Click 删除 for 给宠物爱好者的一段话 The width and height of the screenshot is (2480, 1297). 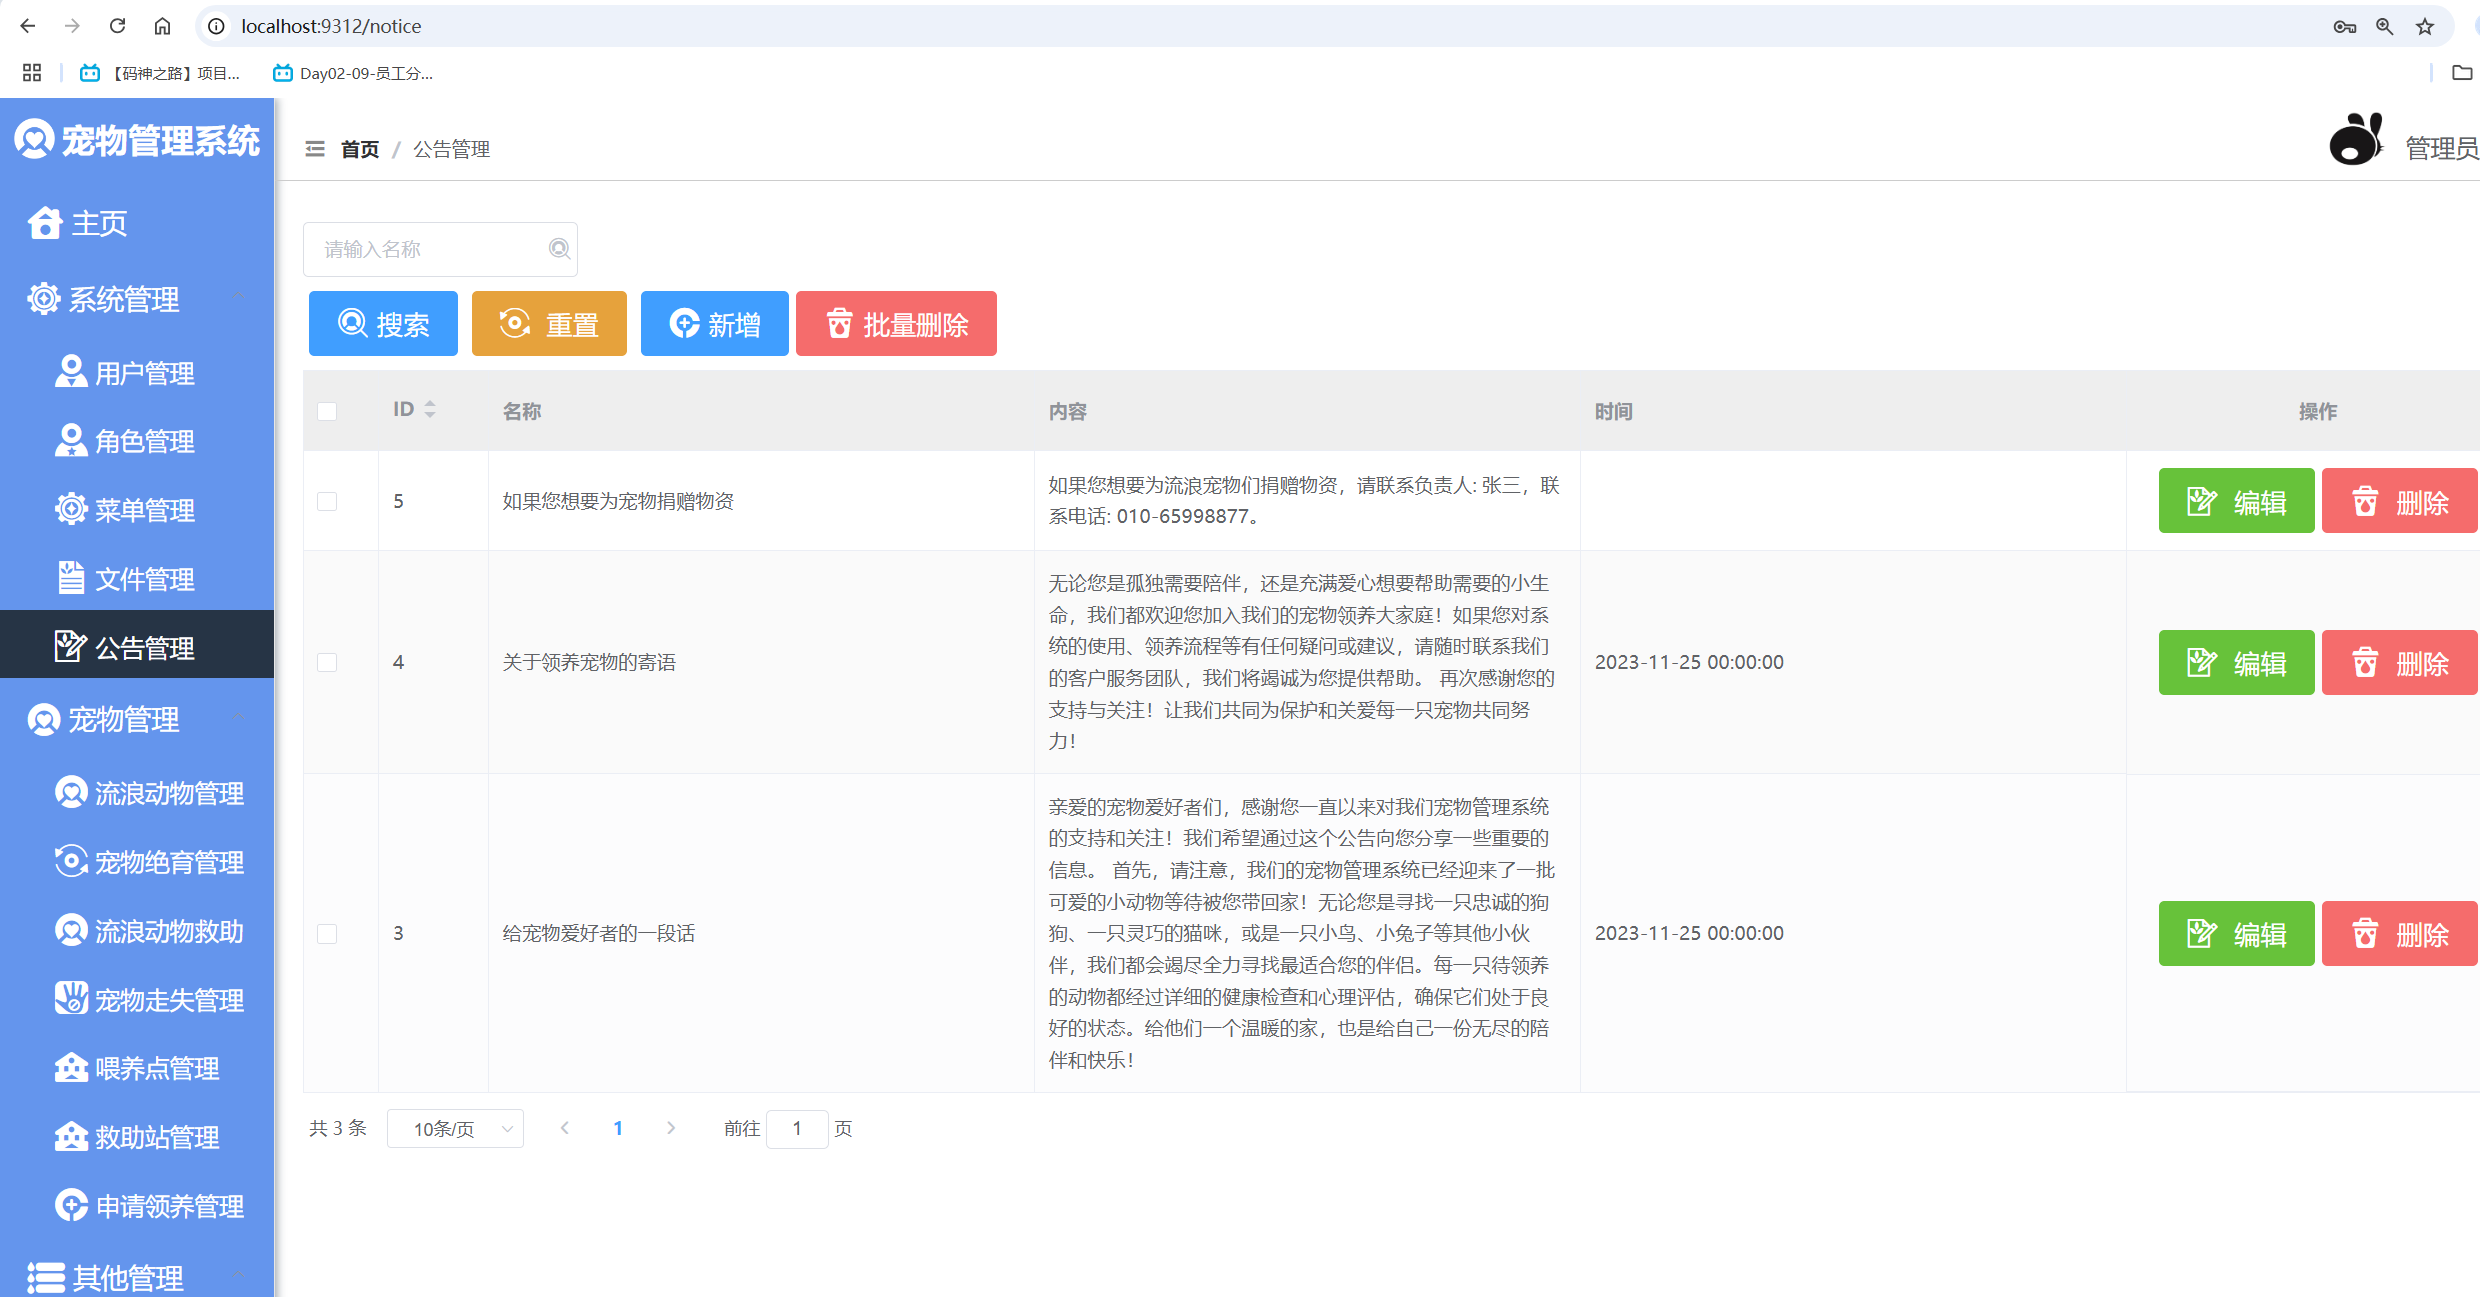[2400, 934]
